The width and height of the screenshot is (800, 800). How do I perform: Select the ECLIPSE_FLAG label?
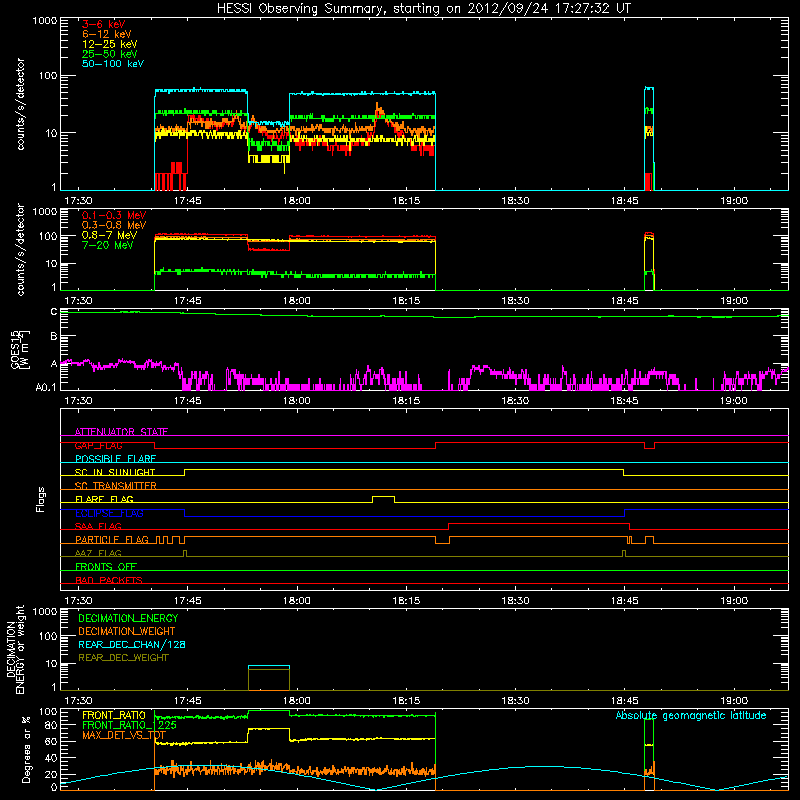109,513
